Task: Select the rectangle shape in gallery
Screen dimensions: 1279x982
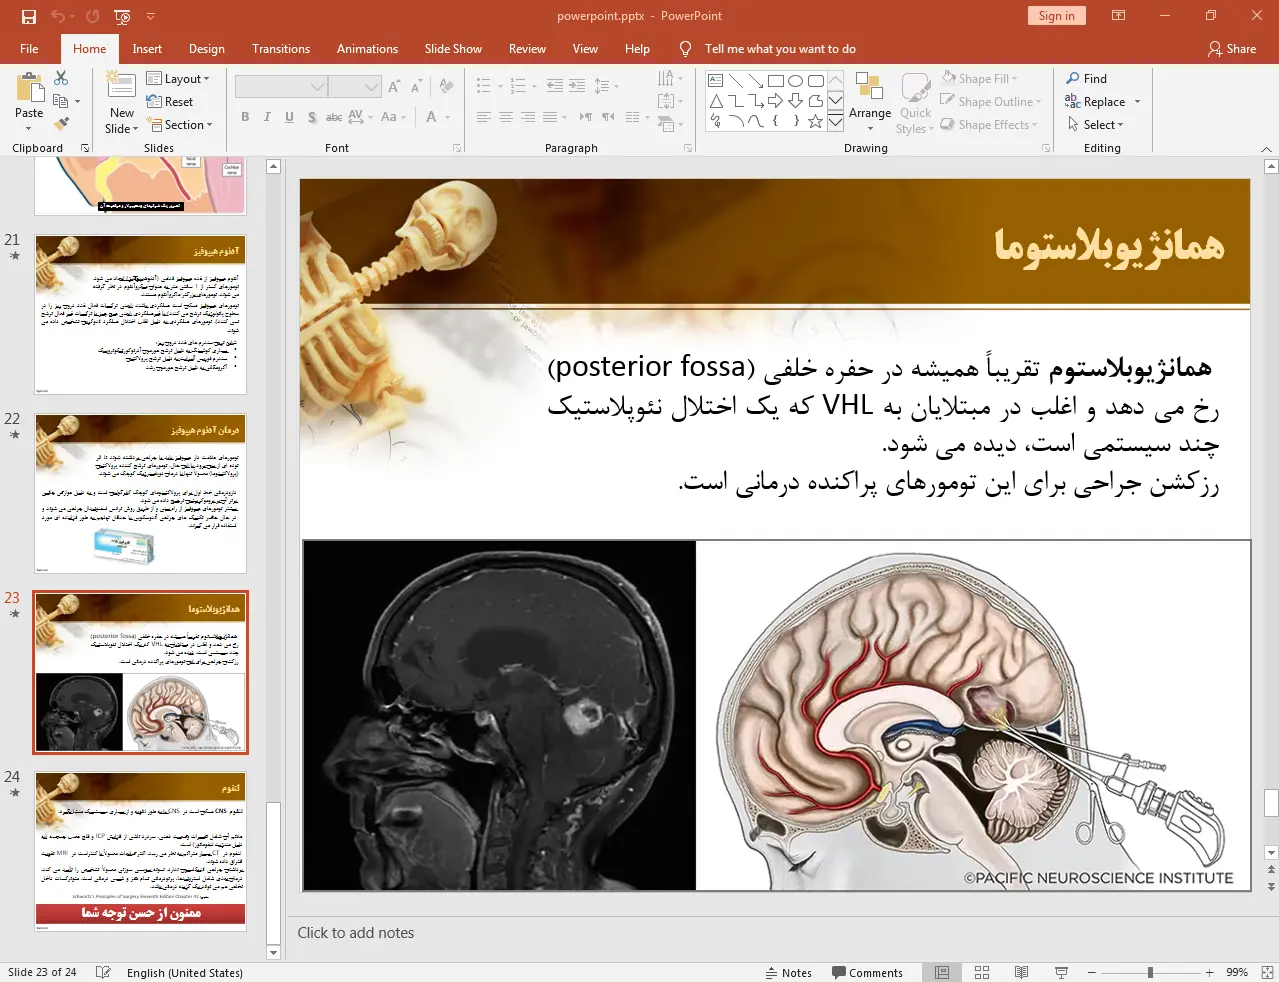Action: pos(775,81)
